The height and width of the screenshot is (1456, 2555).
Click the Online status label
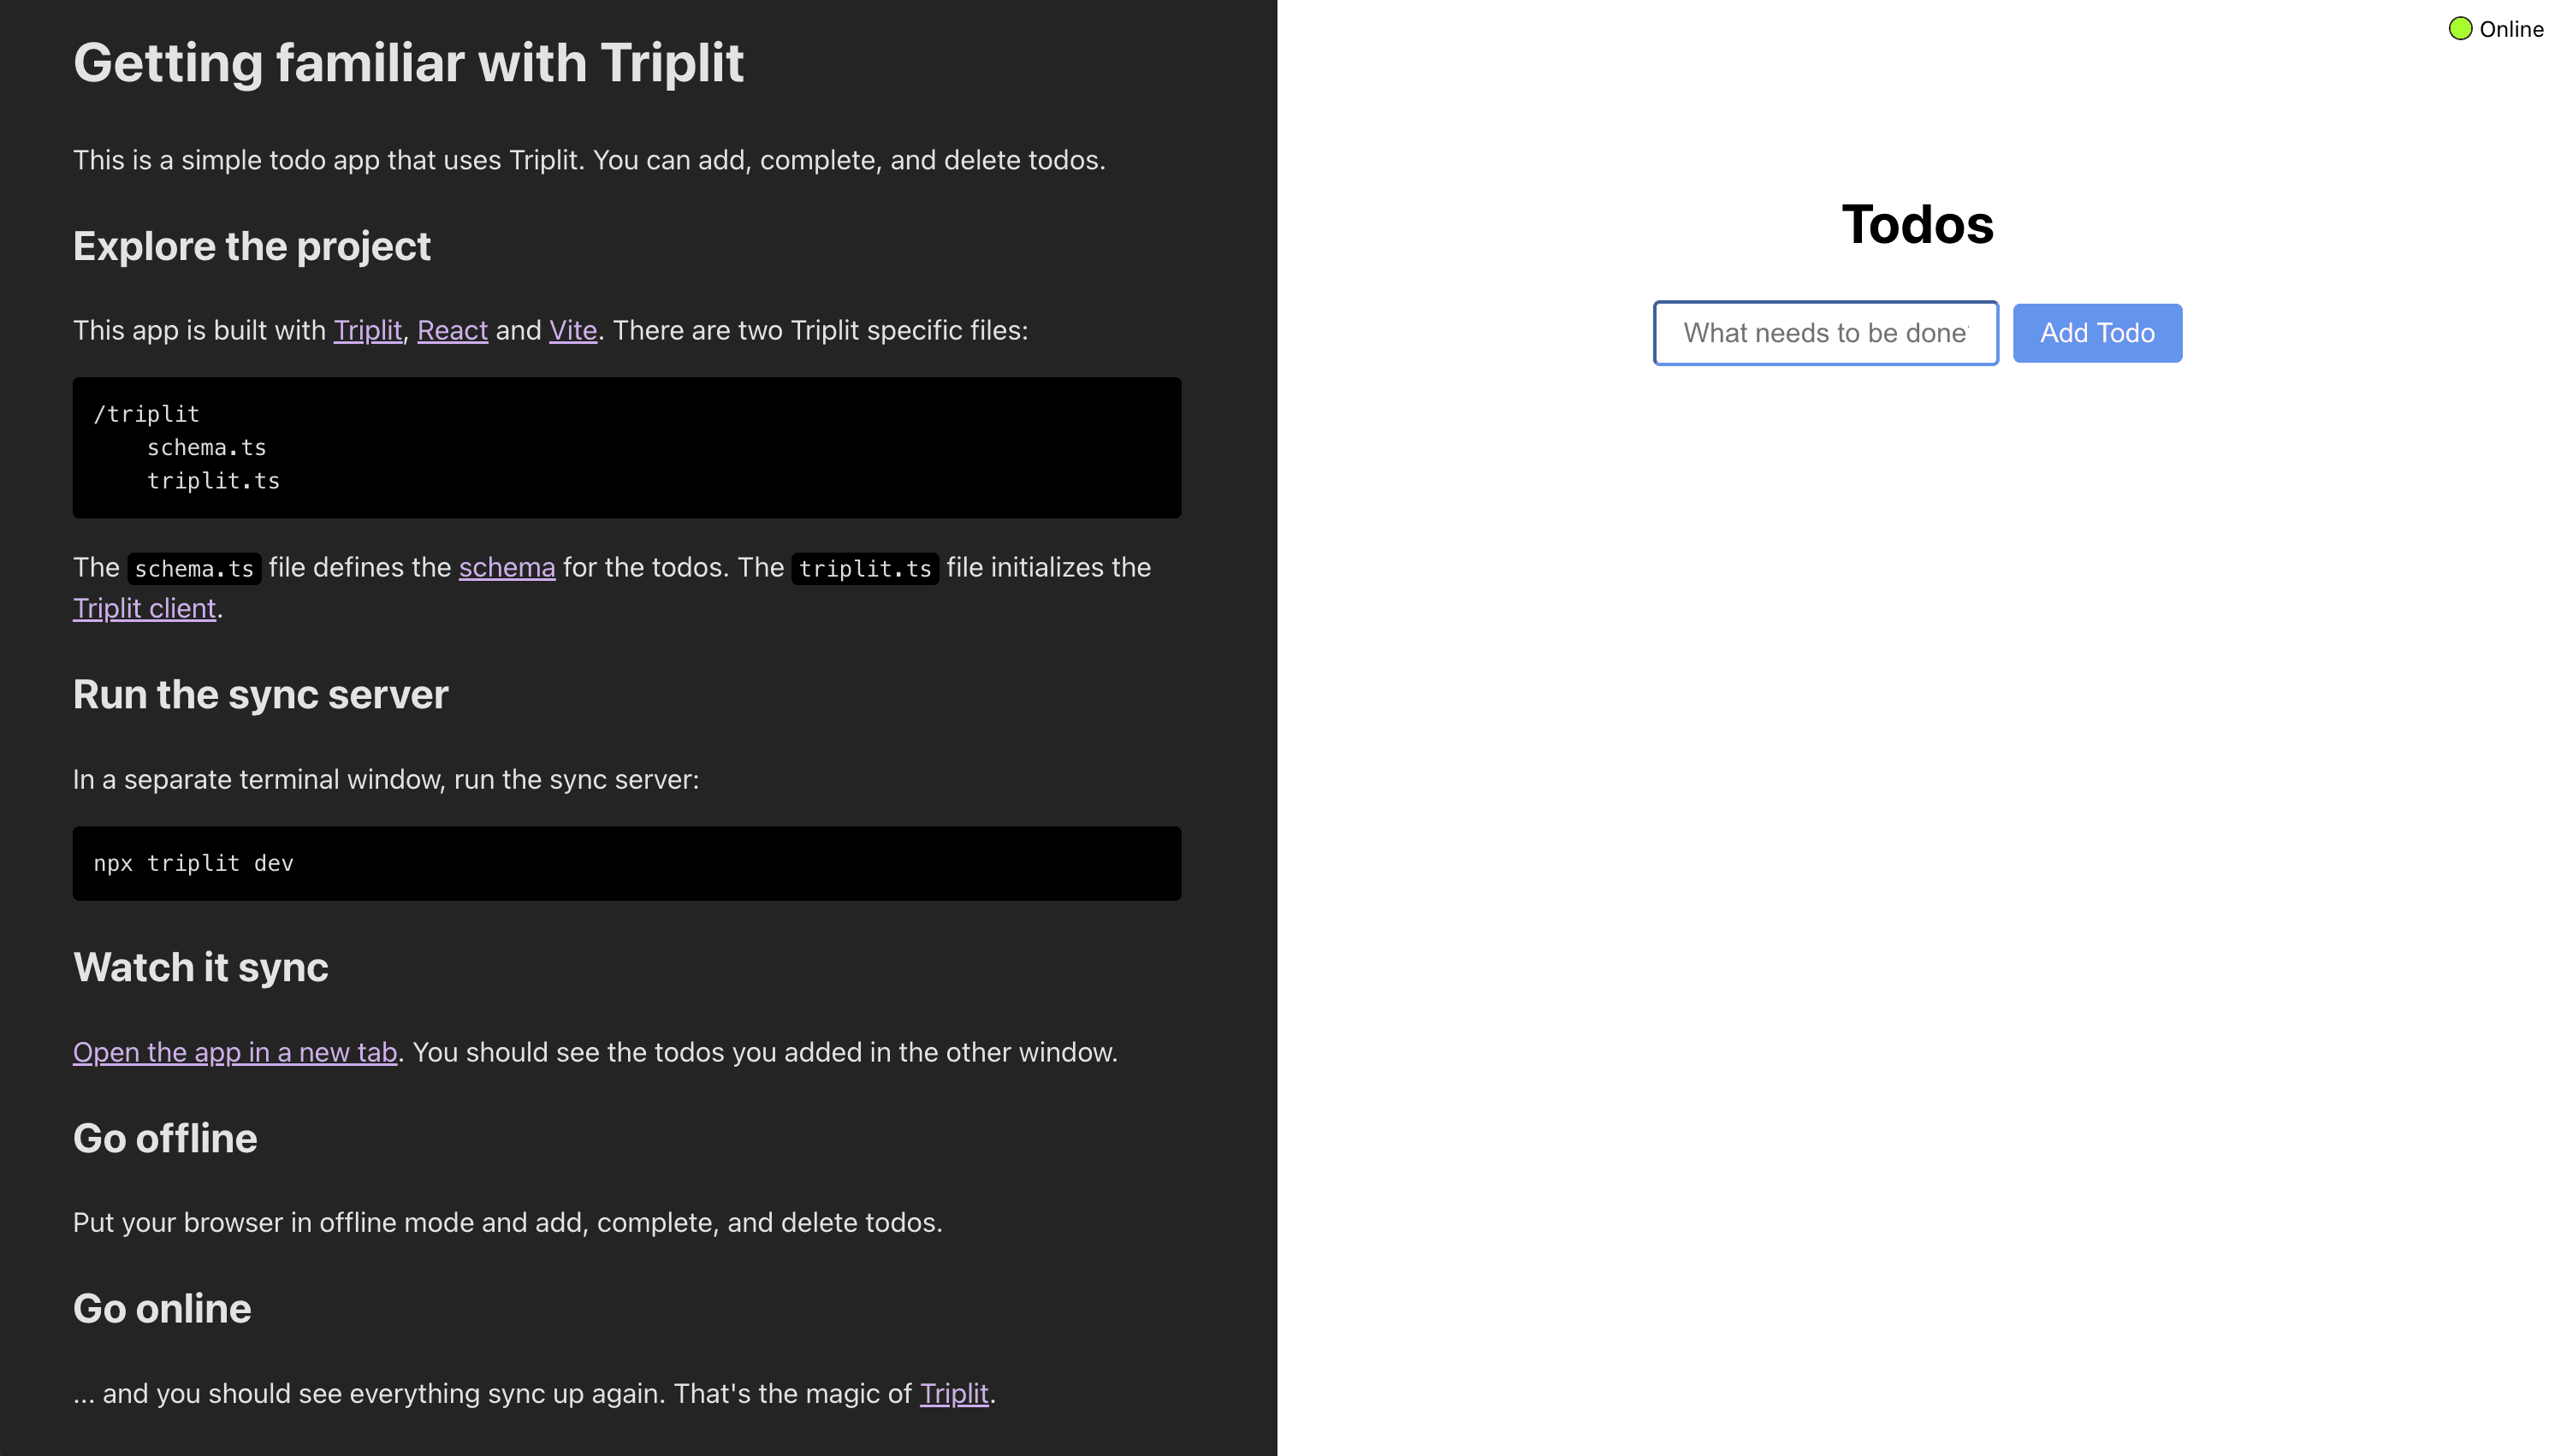pyautogui.click(x=2511, y=29)
